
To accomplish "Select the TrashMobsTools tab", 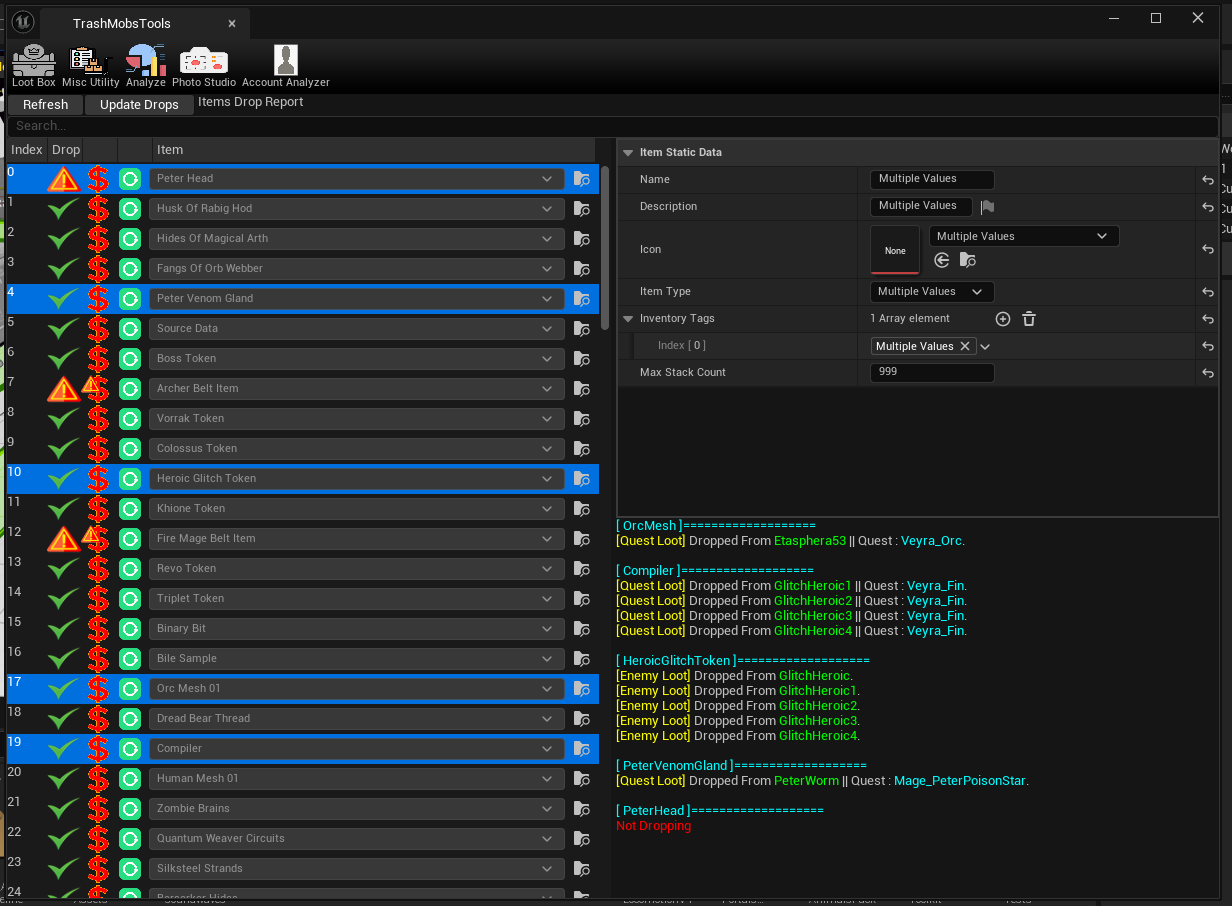I will pyautogui.click(x=122, y=23).
